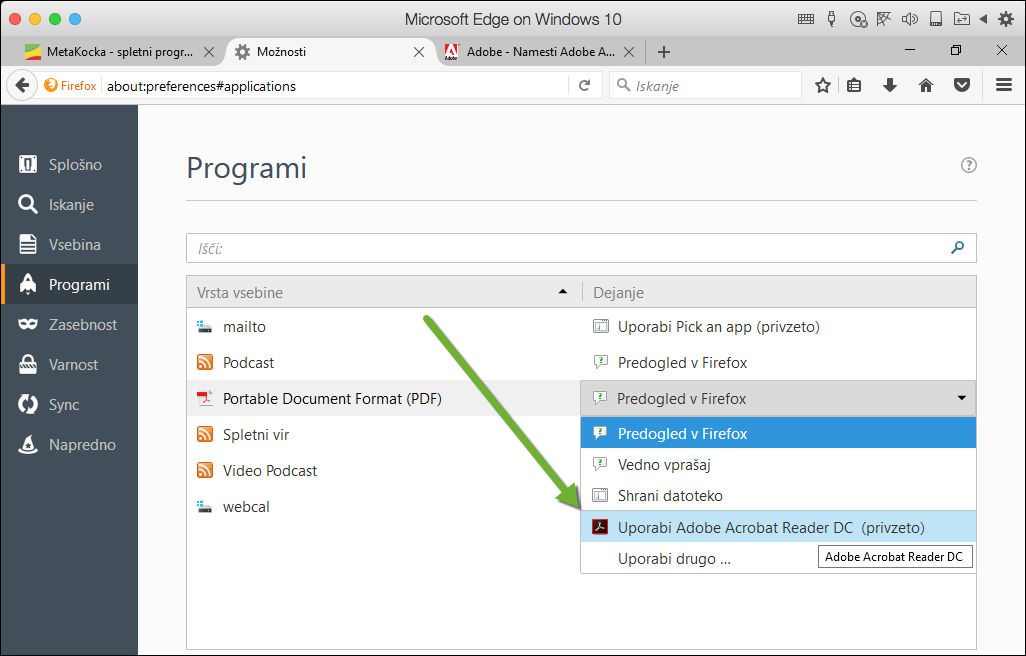
Task: Click the VM shared folder icon in title bar
Action: 961,19
